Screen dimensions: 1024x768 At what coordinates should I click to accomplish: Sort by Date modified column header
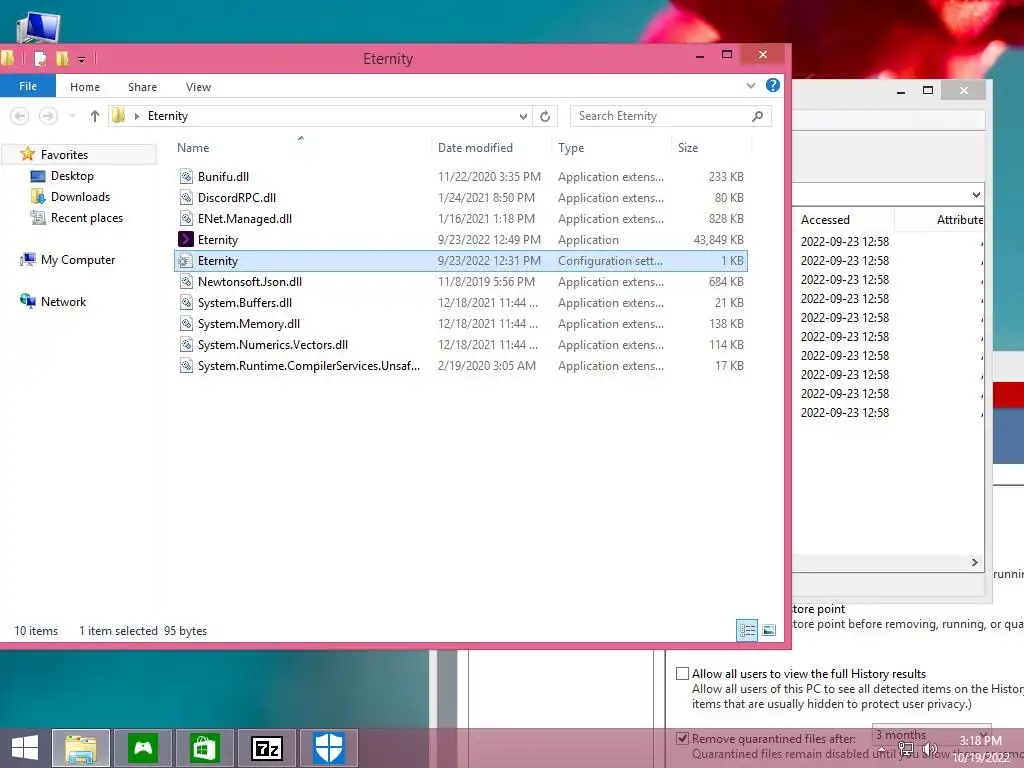pyautogui.click(x=475, y=148)
